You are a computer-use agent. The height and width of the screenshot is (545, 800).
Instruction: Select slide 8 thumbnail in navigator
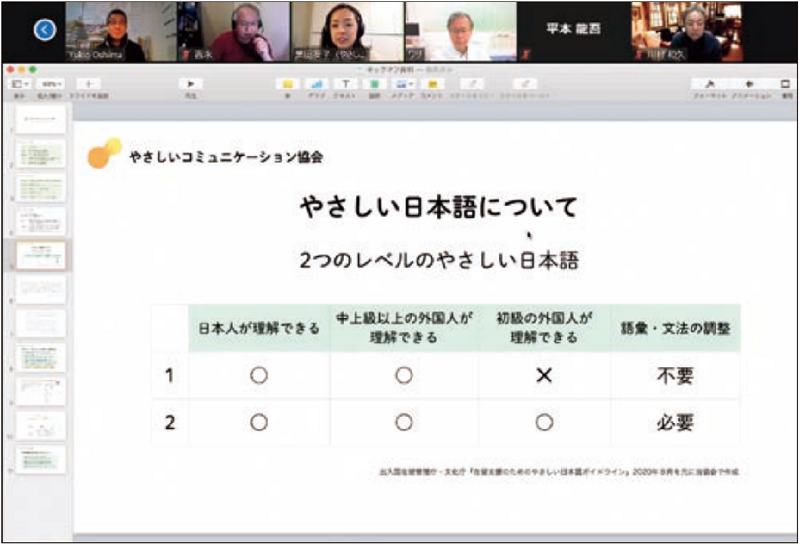[x=40, y=357]
